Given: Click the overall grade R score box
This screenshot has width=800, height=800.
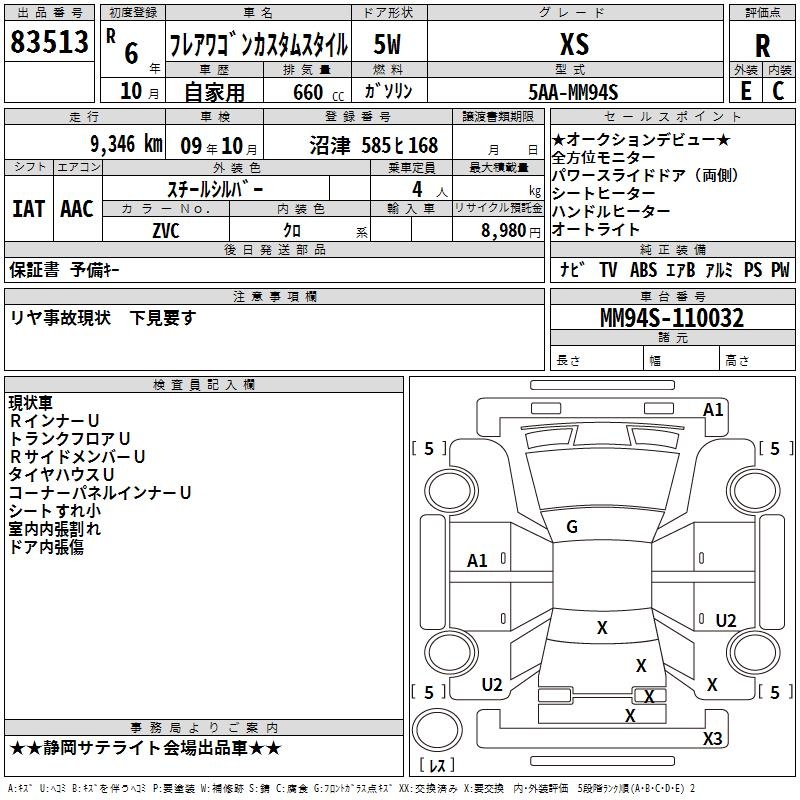Looking at the screenshot, I should [762, 46].
